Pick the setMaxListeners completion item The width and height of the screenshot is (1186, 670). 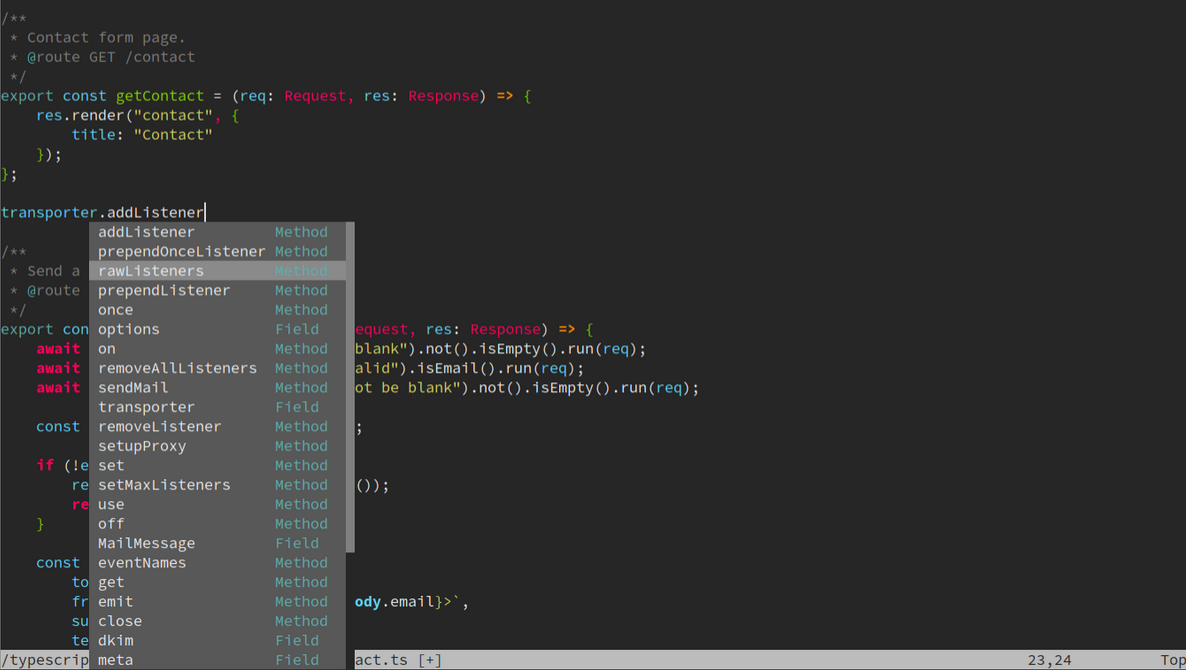coord(164,485)
